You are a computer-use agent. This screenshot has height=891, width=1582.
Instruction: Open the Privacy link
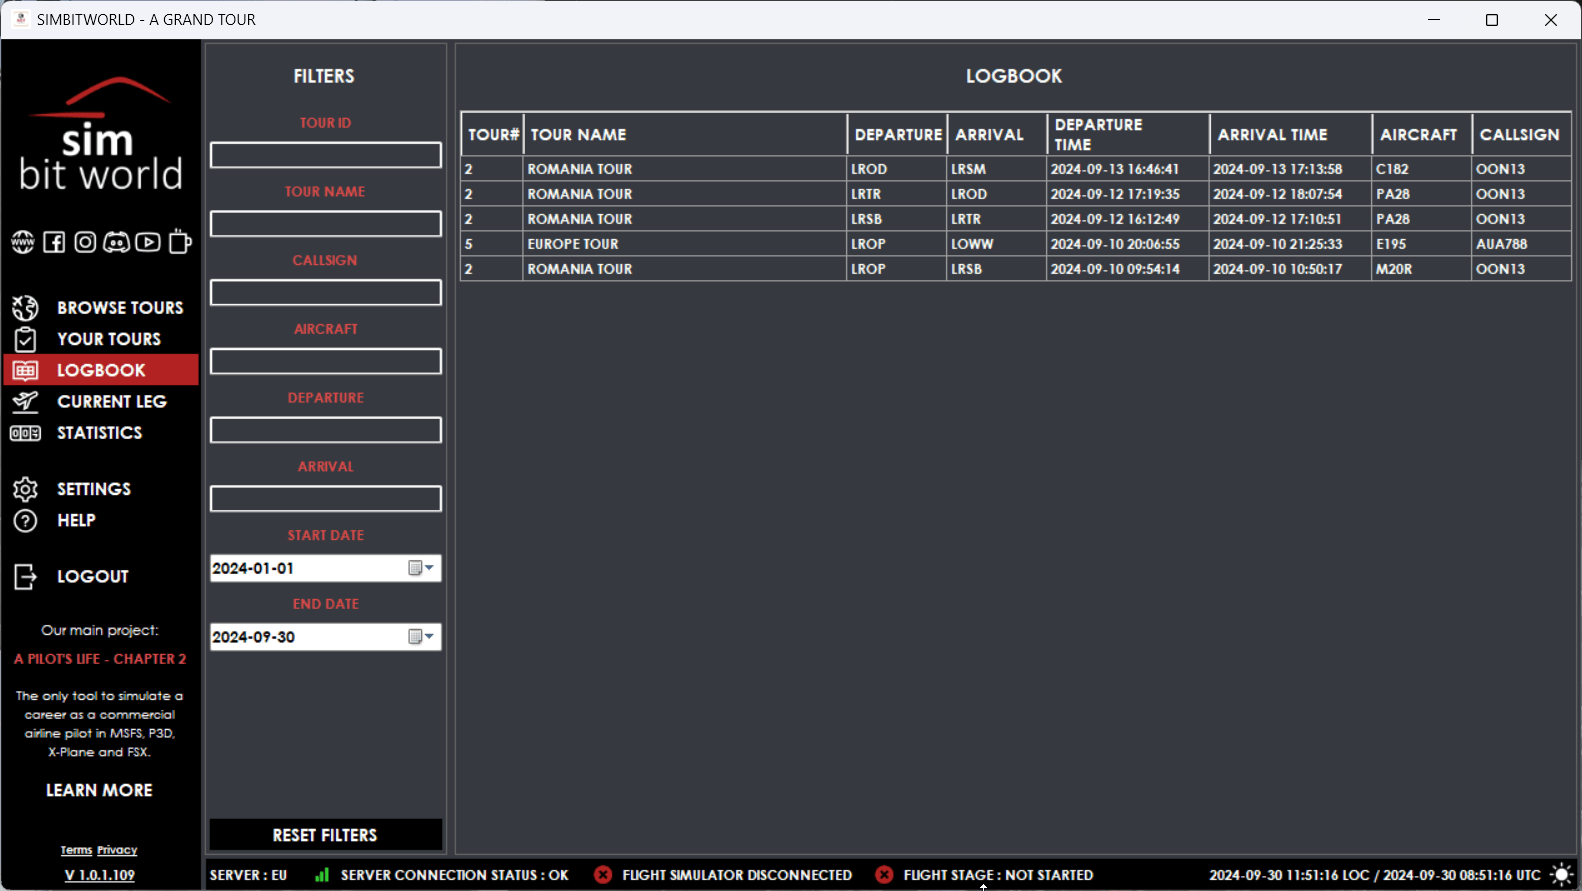pos(117,850)
